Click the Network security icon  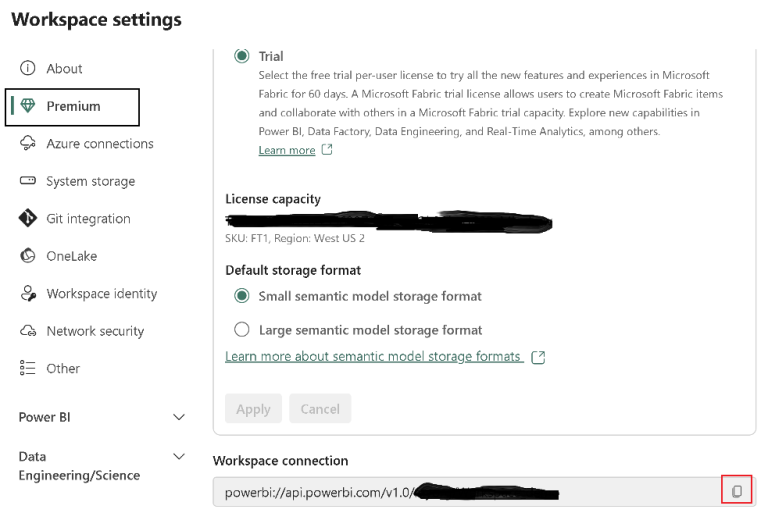point(28,331)
